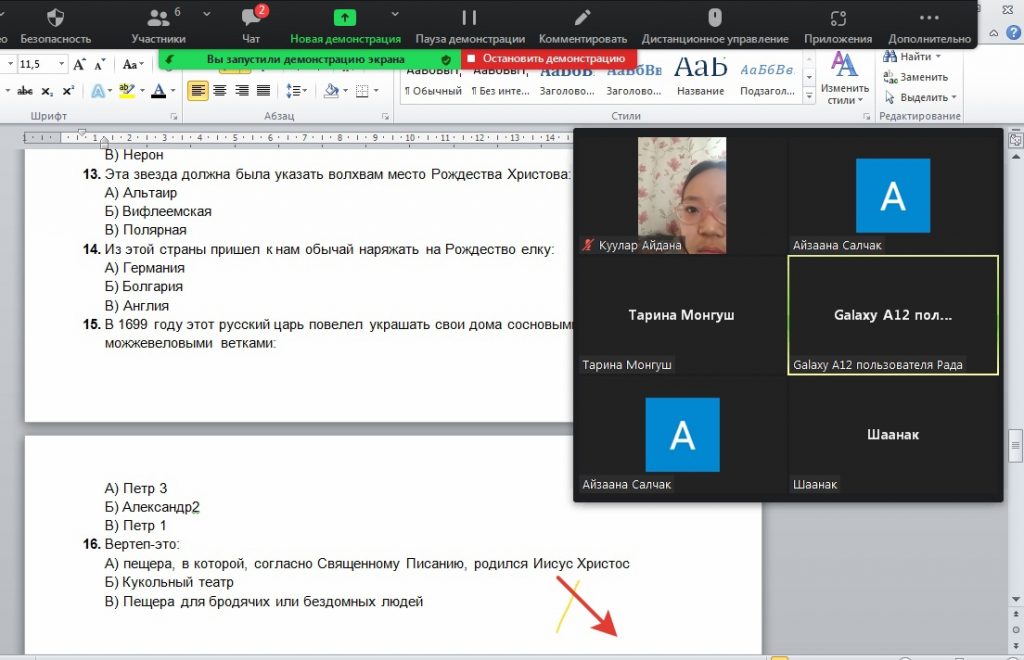Open Изменить стили menu
Viewport: 1024px width, 660px height.
pos(845,78)
